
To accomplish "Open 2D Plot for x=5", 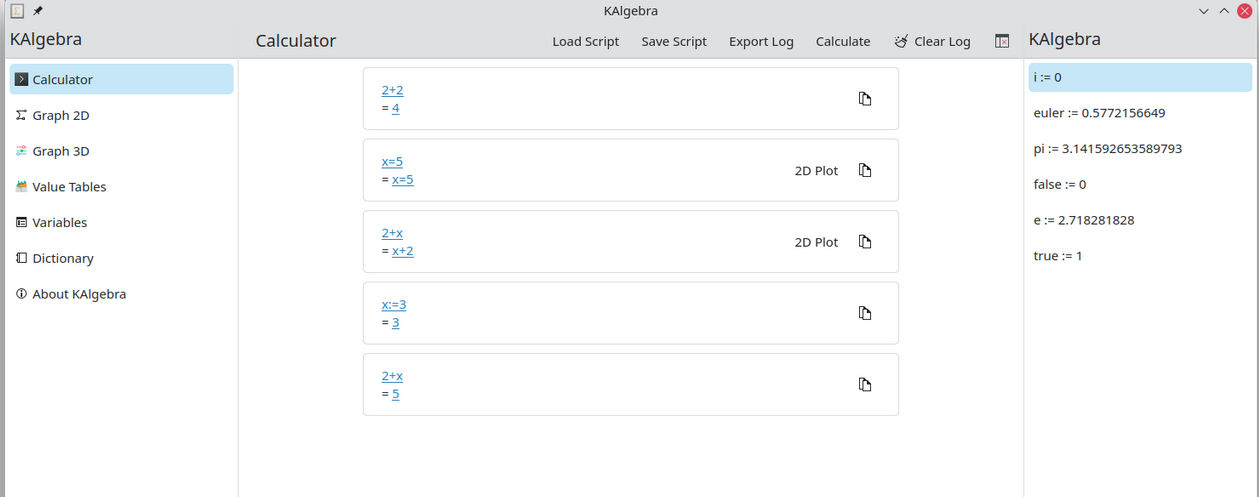I will (816, 171).
